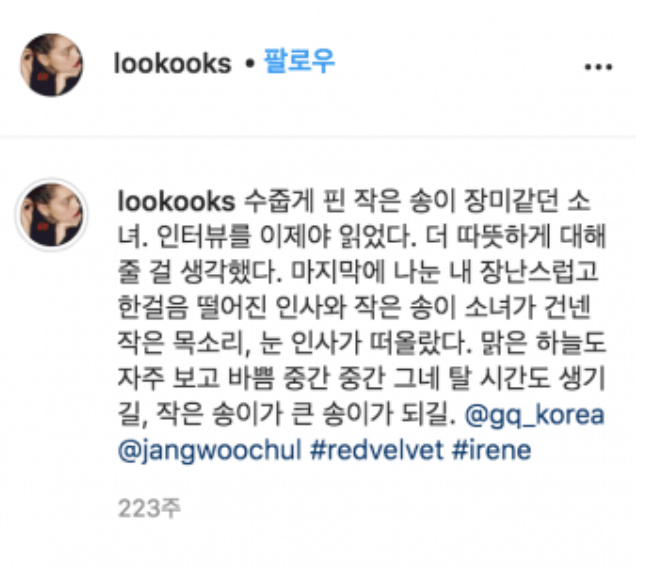Click the phrase 장미같던 in the first caption line
This screenshot has width=670, height=574.
click(511, 201)
